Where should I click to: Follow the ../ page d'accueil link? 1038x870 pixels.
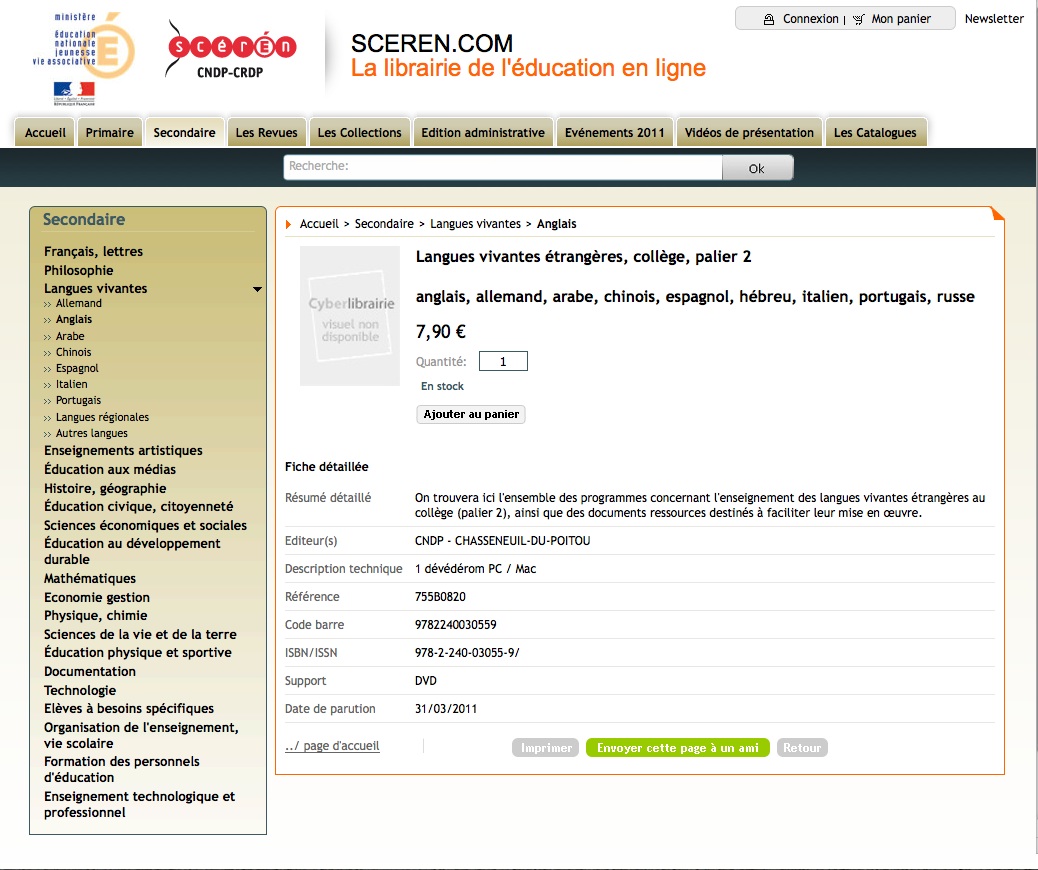point(332,746)
